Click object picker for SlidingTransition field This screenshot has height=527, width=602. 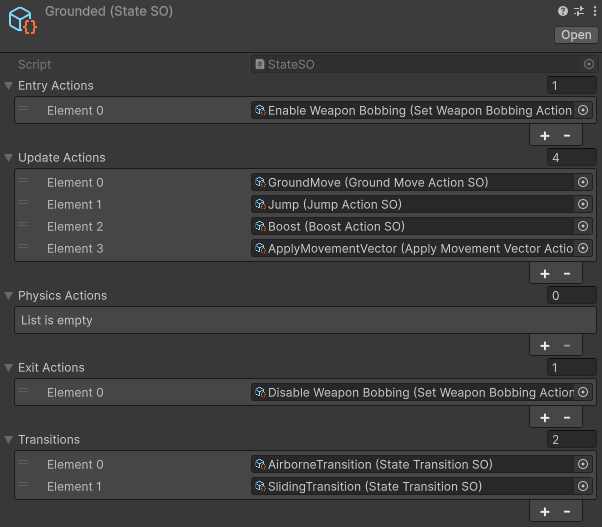coord(583,487)
